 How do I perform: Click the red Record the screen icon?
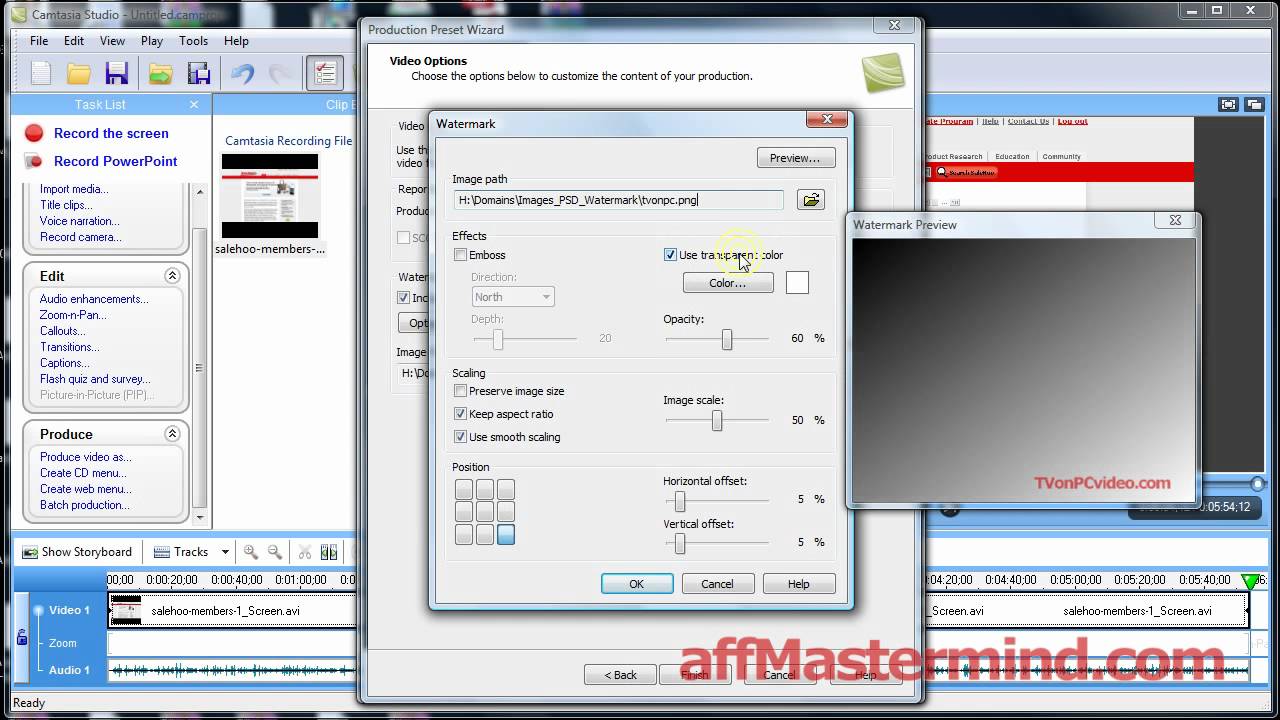click(34, 133)
